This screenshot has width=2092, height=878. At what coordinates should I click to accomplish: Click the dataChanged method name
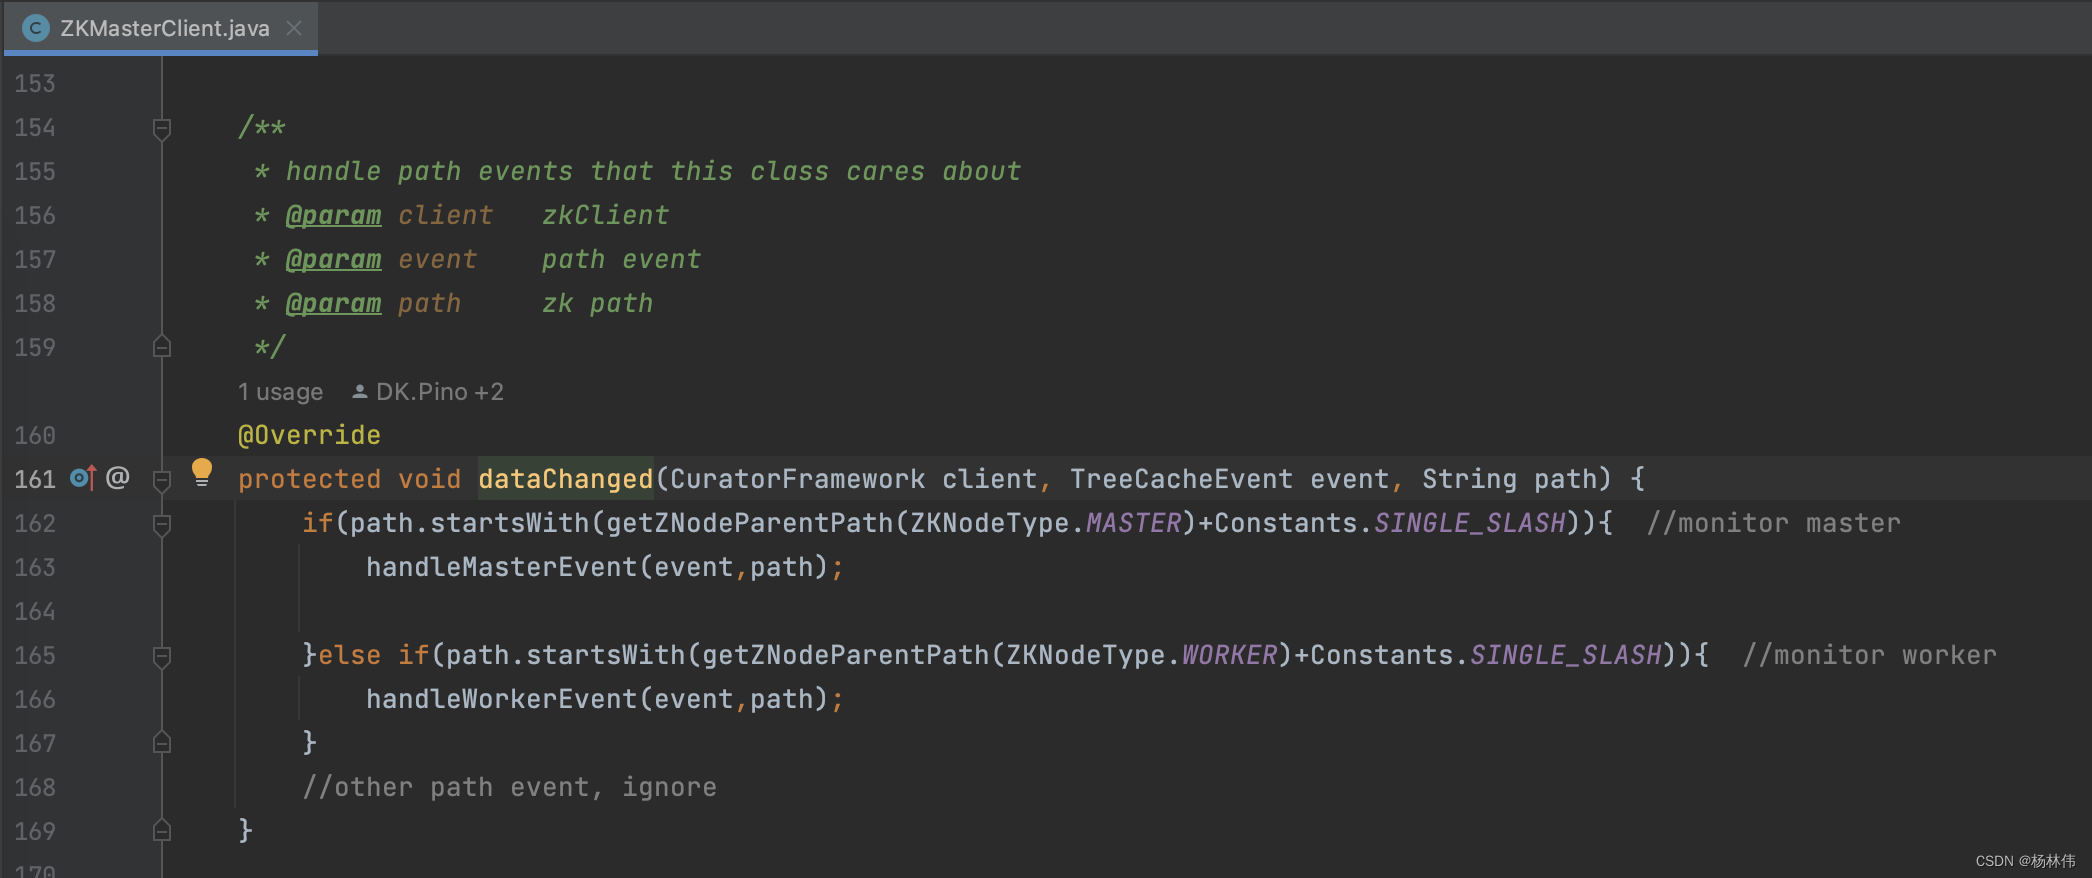click(x=565, y=479)
